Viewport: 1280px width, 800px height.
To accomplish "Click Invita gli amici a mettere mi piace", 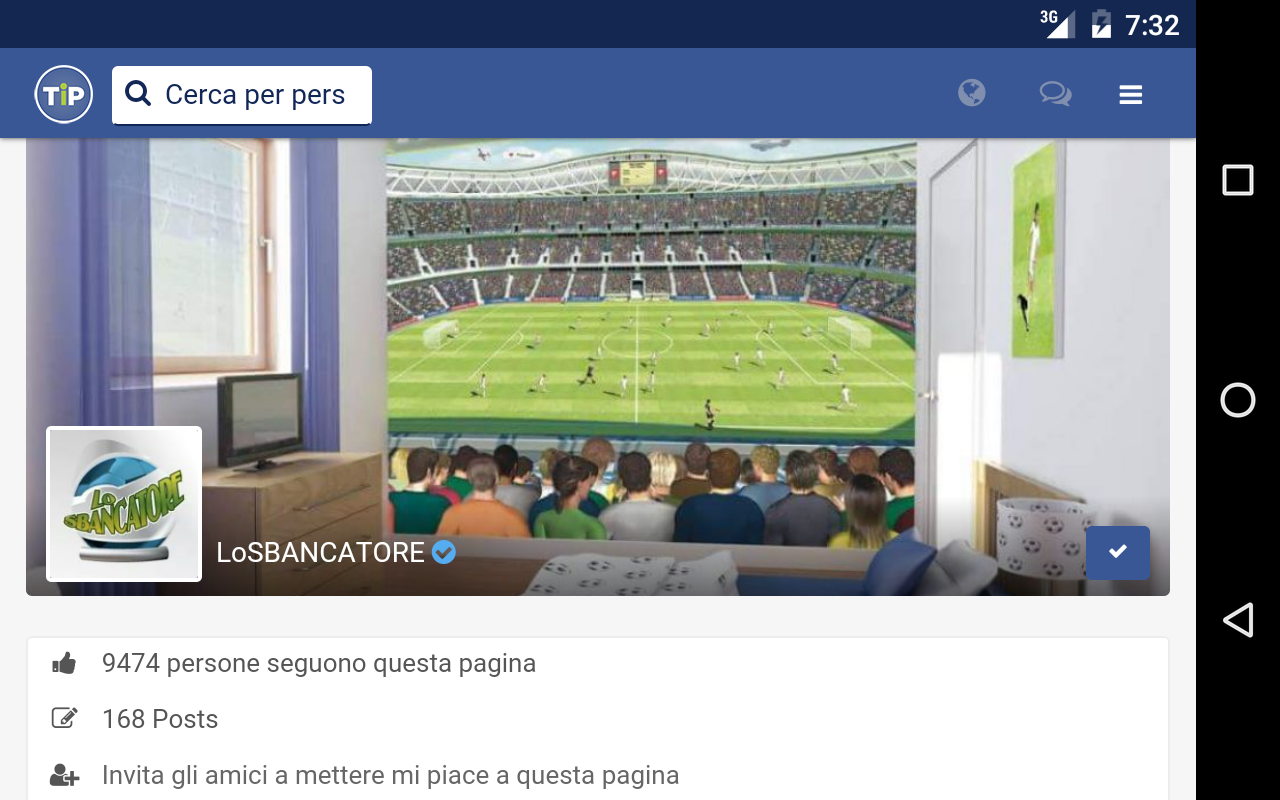I will click(x=391, y=775).
